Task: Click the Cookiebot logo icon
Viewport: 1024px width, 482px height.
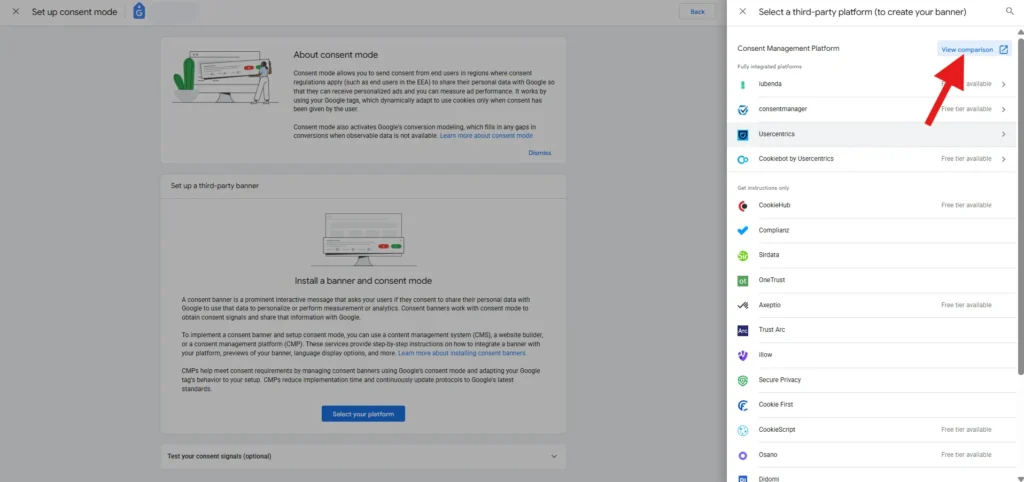Action: (743, 159)
